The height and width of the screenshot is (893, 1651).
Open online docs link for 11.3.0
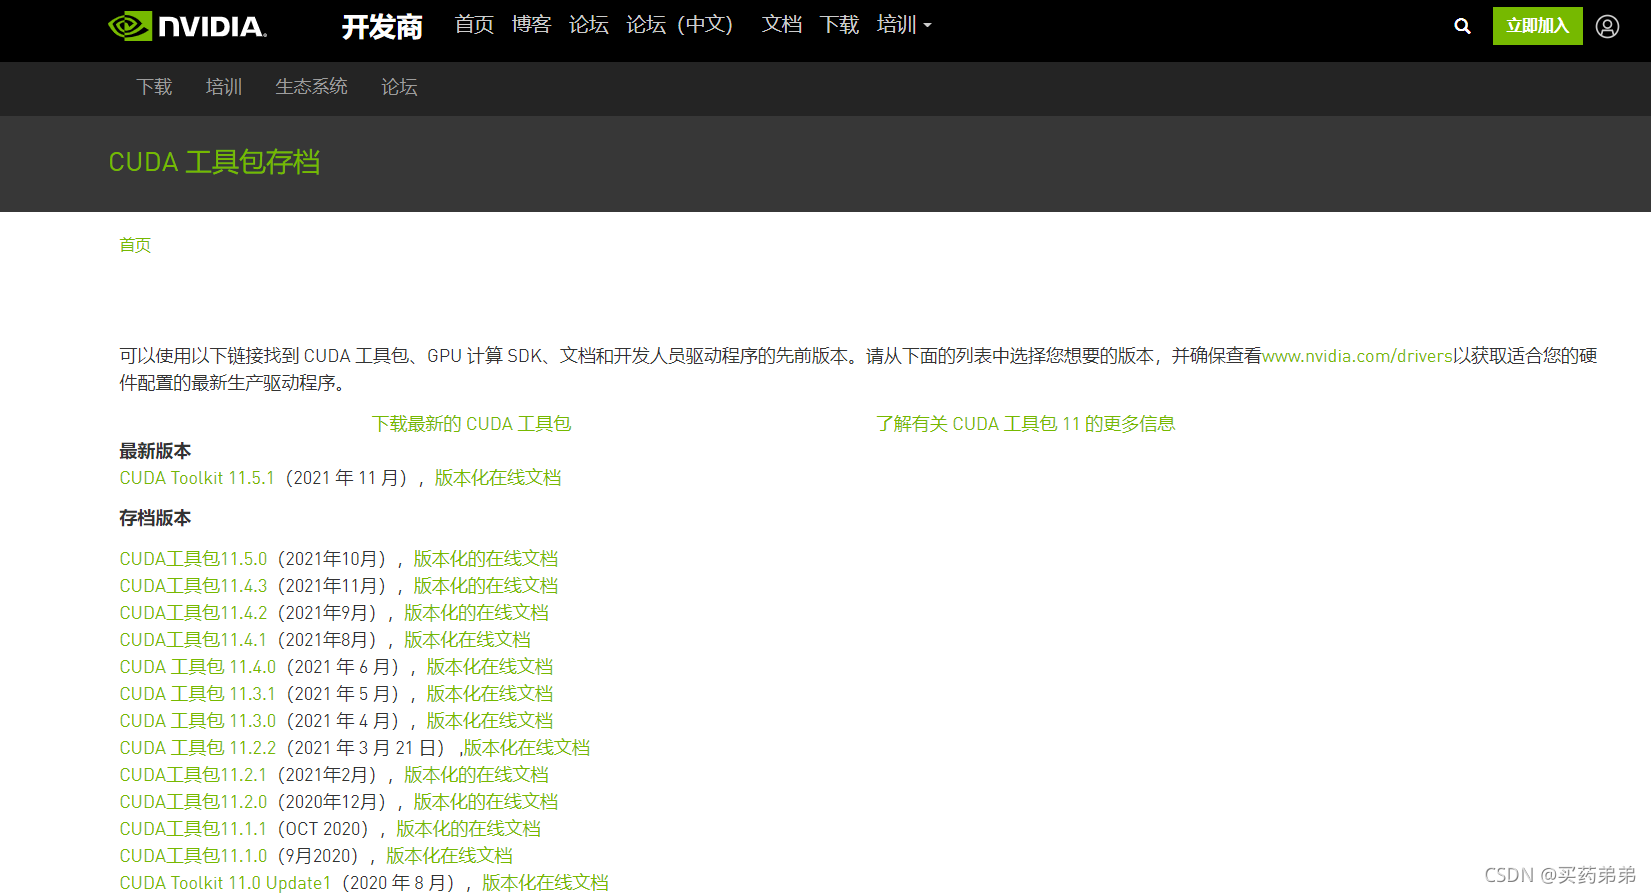[x=490, y=721]
